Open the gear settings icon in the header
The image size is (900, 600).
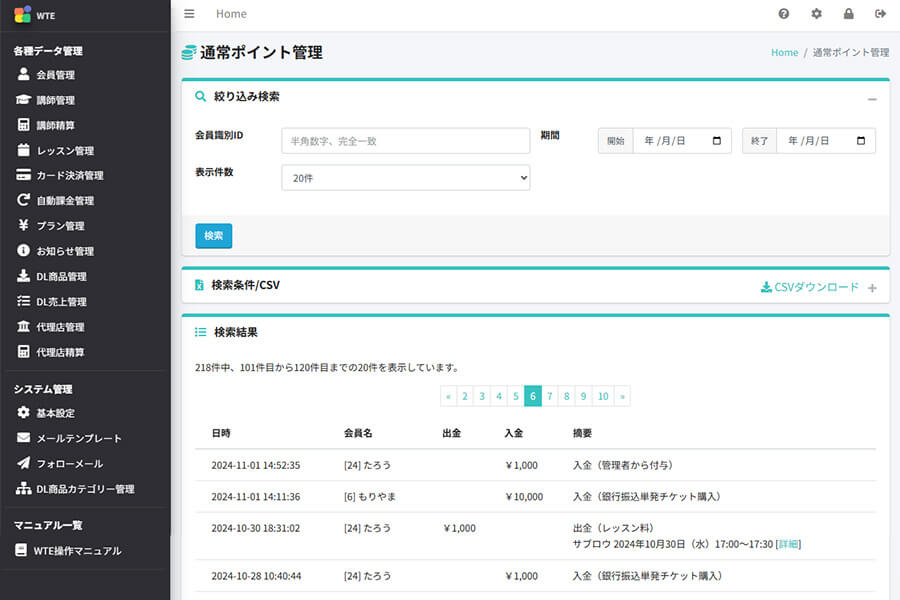(814, 14)
